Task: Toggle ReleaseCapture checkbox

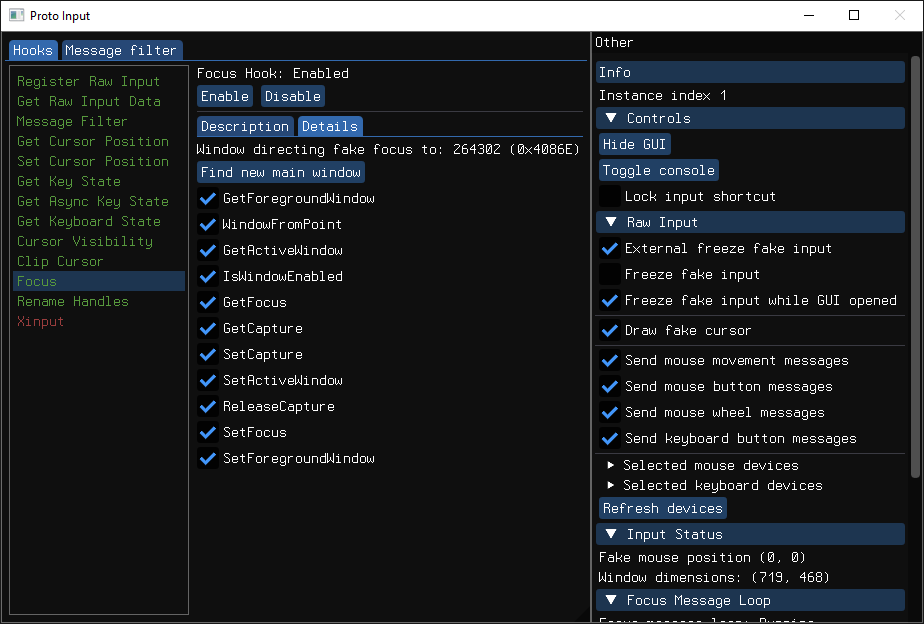Action: tap(207, 406)
